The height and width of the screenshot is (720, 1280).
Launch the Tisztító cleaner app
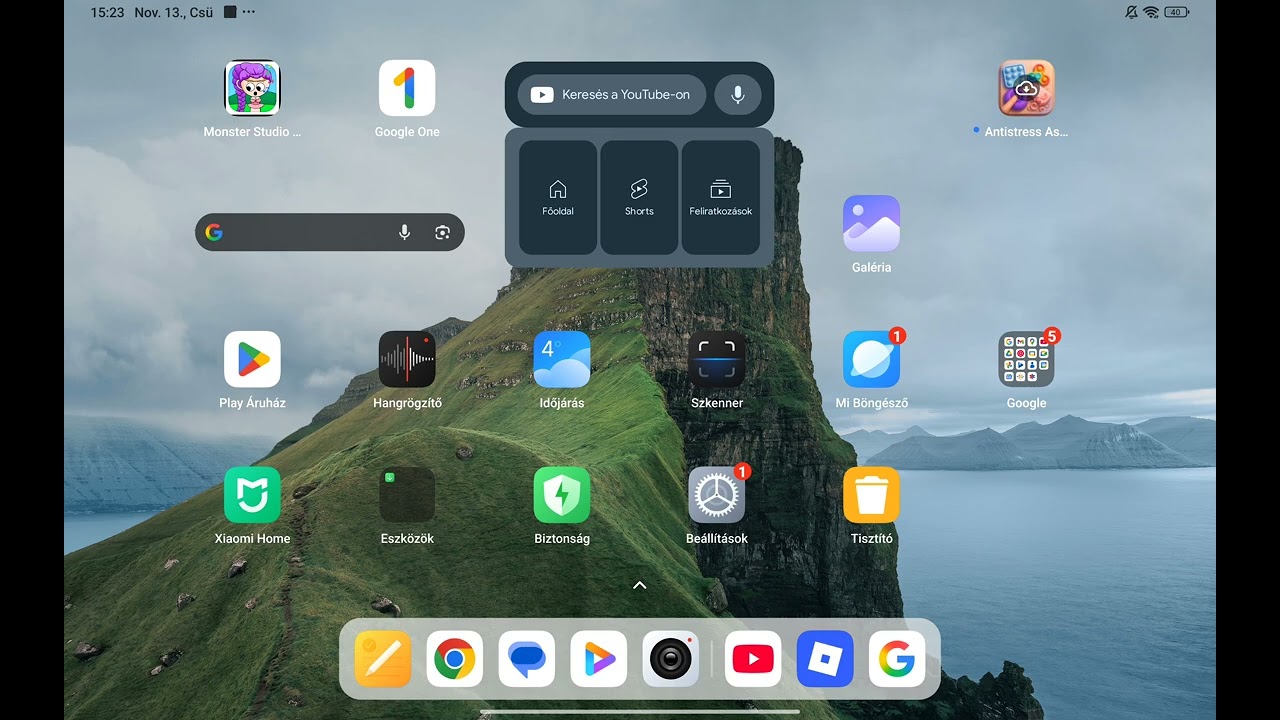click(x=871, y=494)
